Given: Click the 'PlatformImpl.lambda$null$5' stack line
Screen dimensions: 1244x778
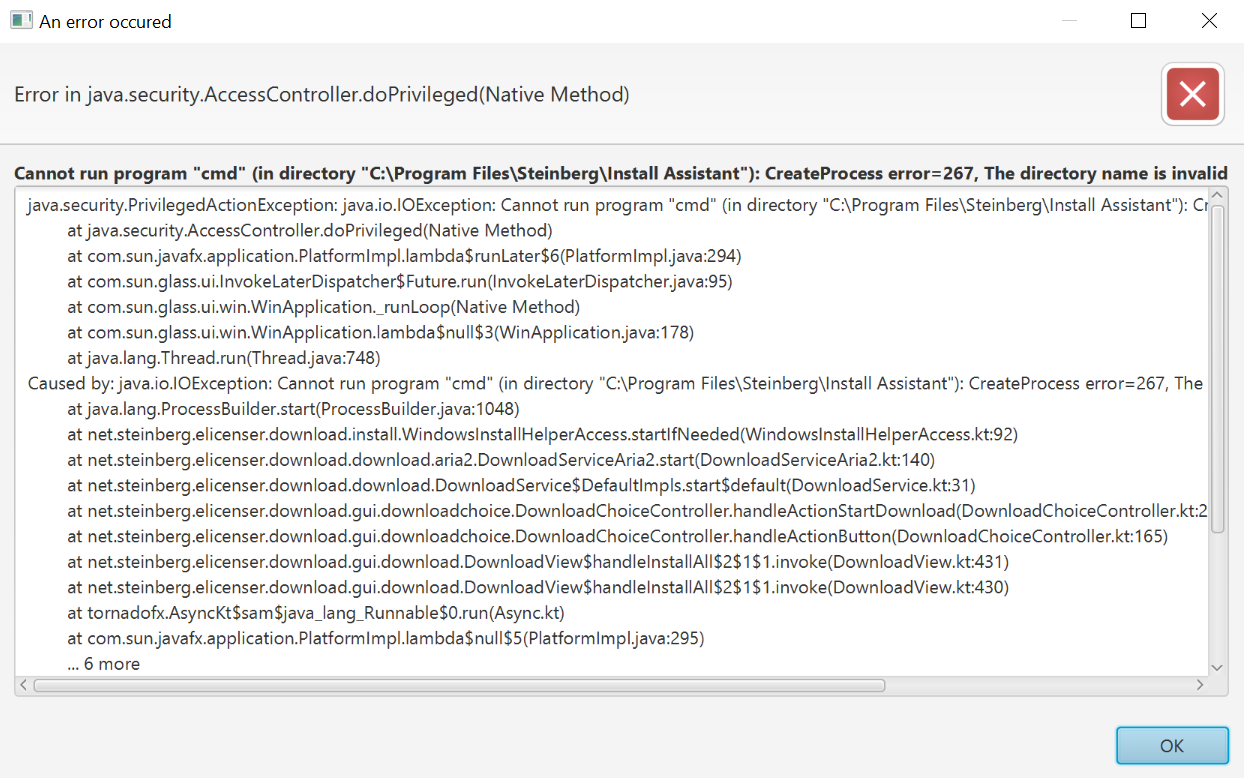Looking at the screenshot, I should coord(386,638).
